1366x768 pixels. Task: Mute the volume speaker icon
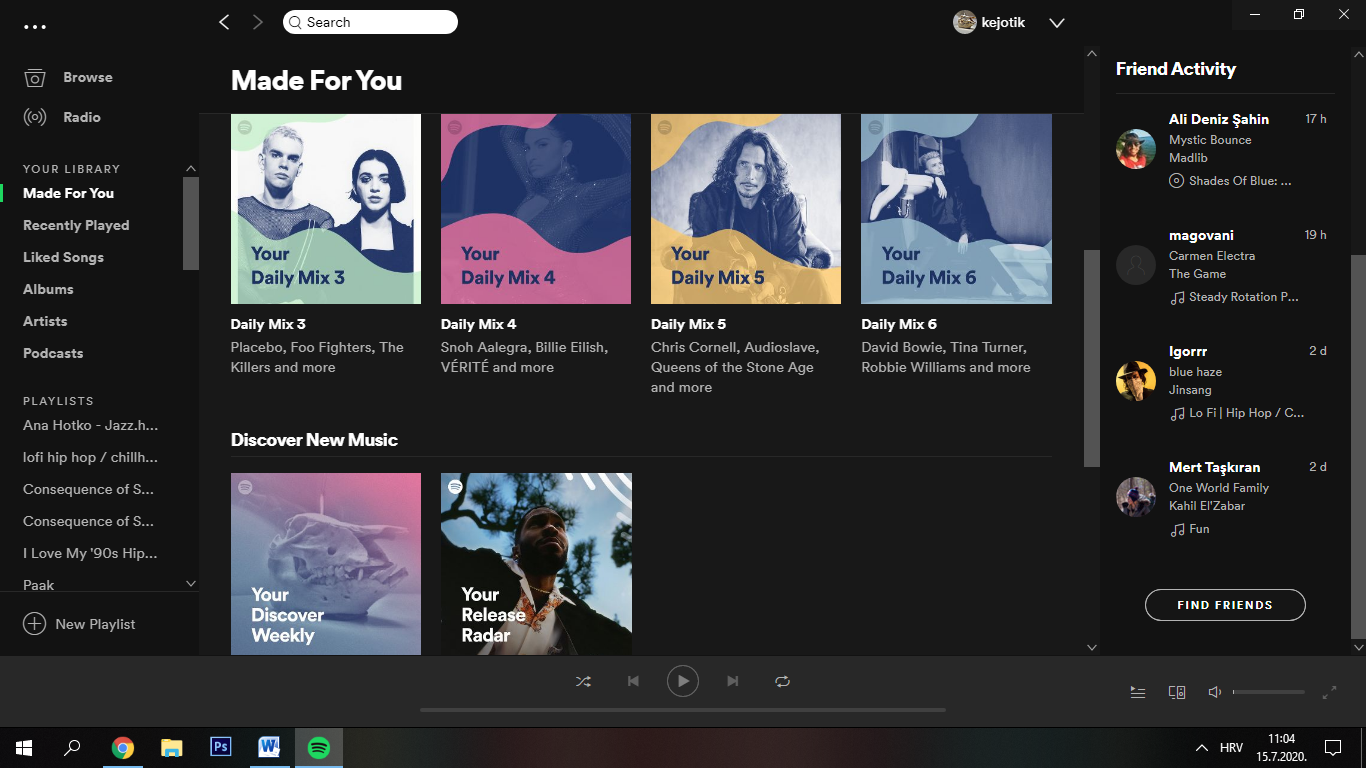pos(1214,692)
